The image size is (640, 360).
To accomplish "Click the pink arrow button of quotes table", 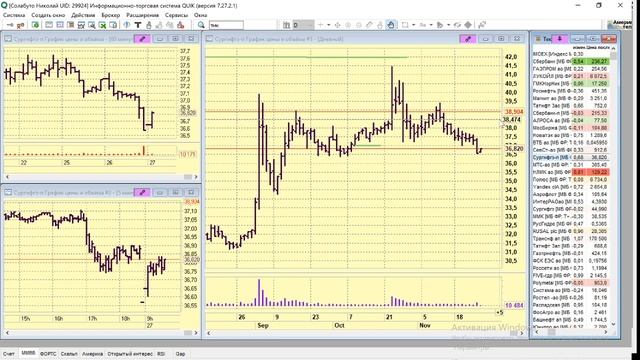I will pyautogui.click(x=560, y=39).
